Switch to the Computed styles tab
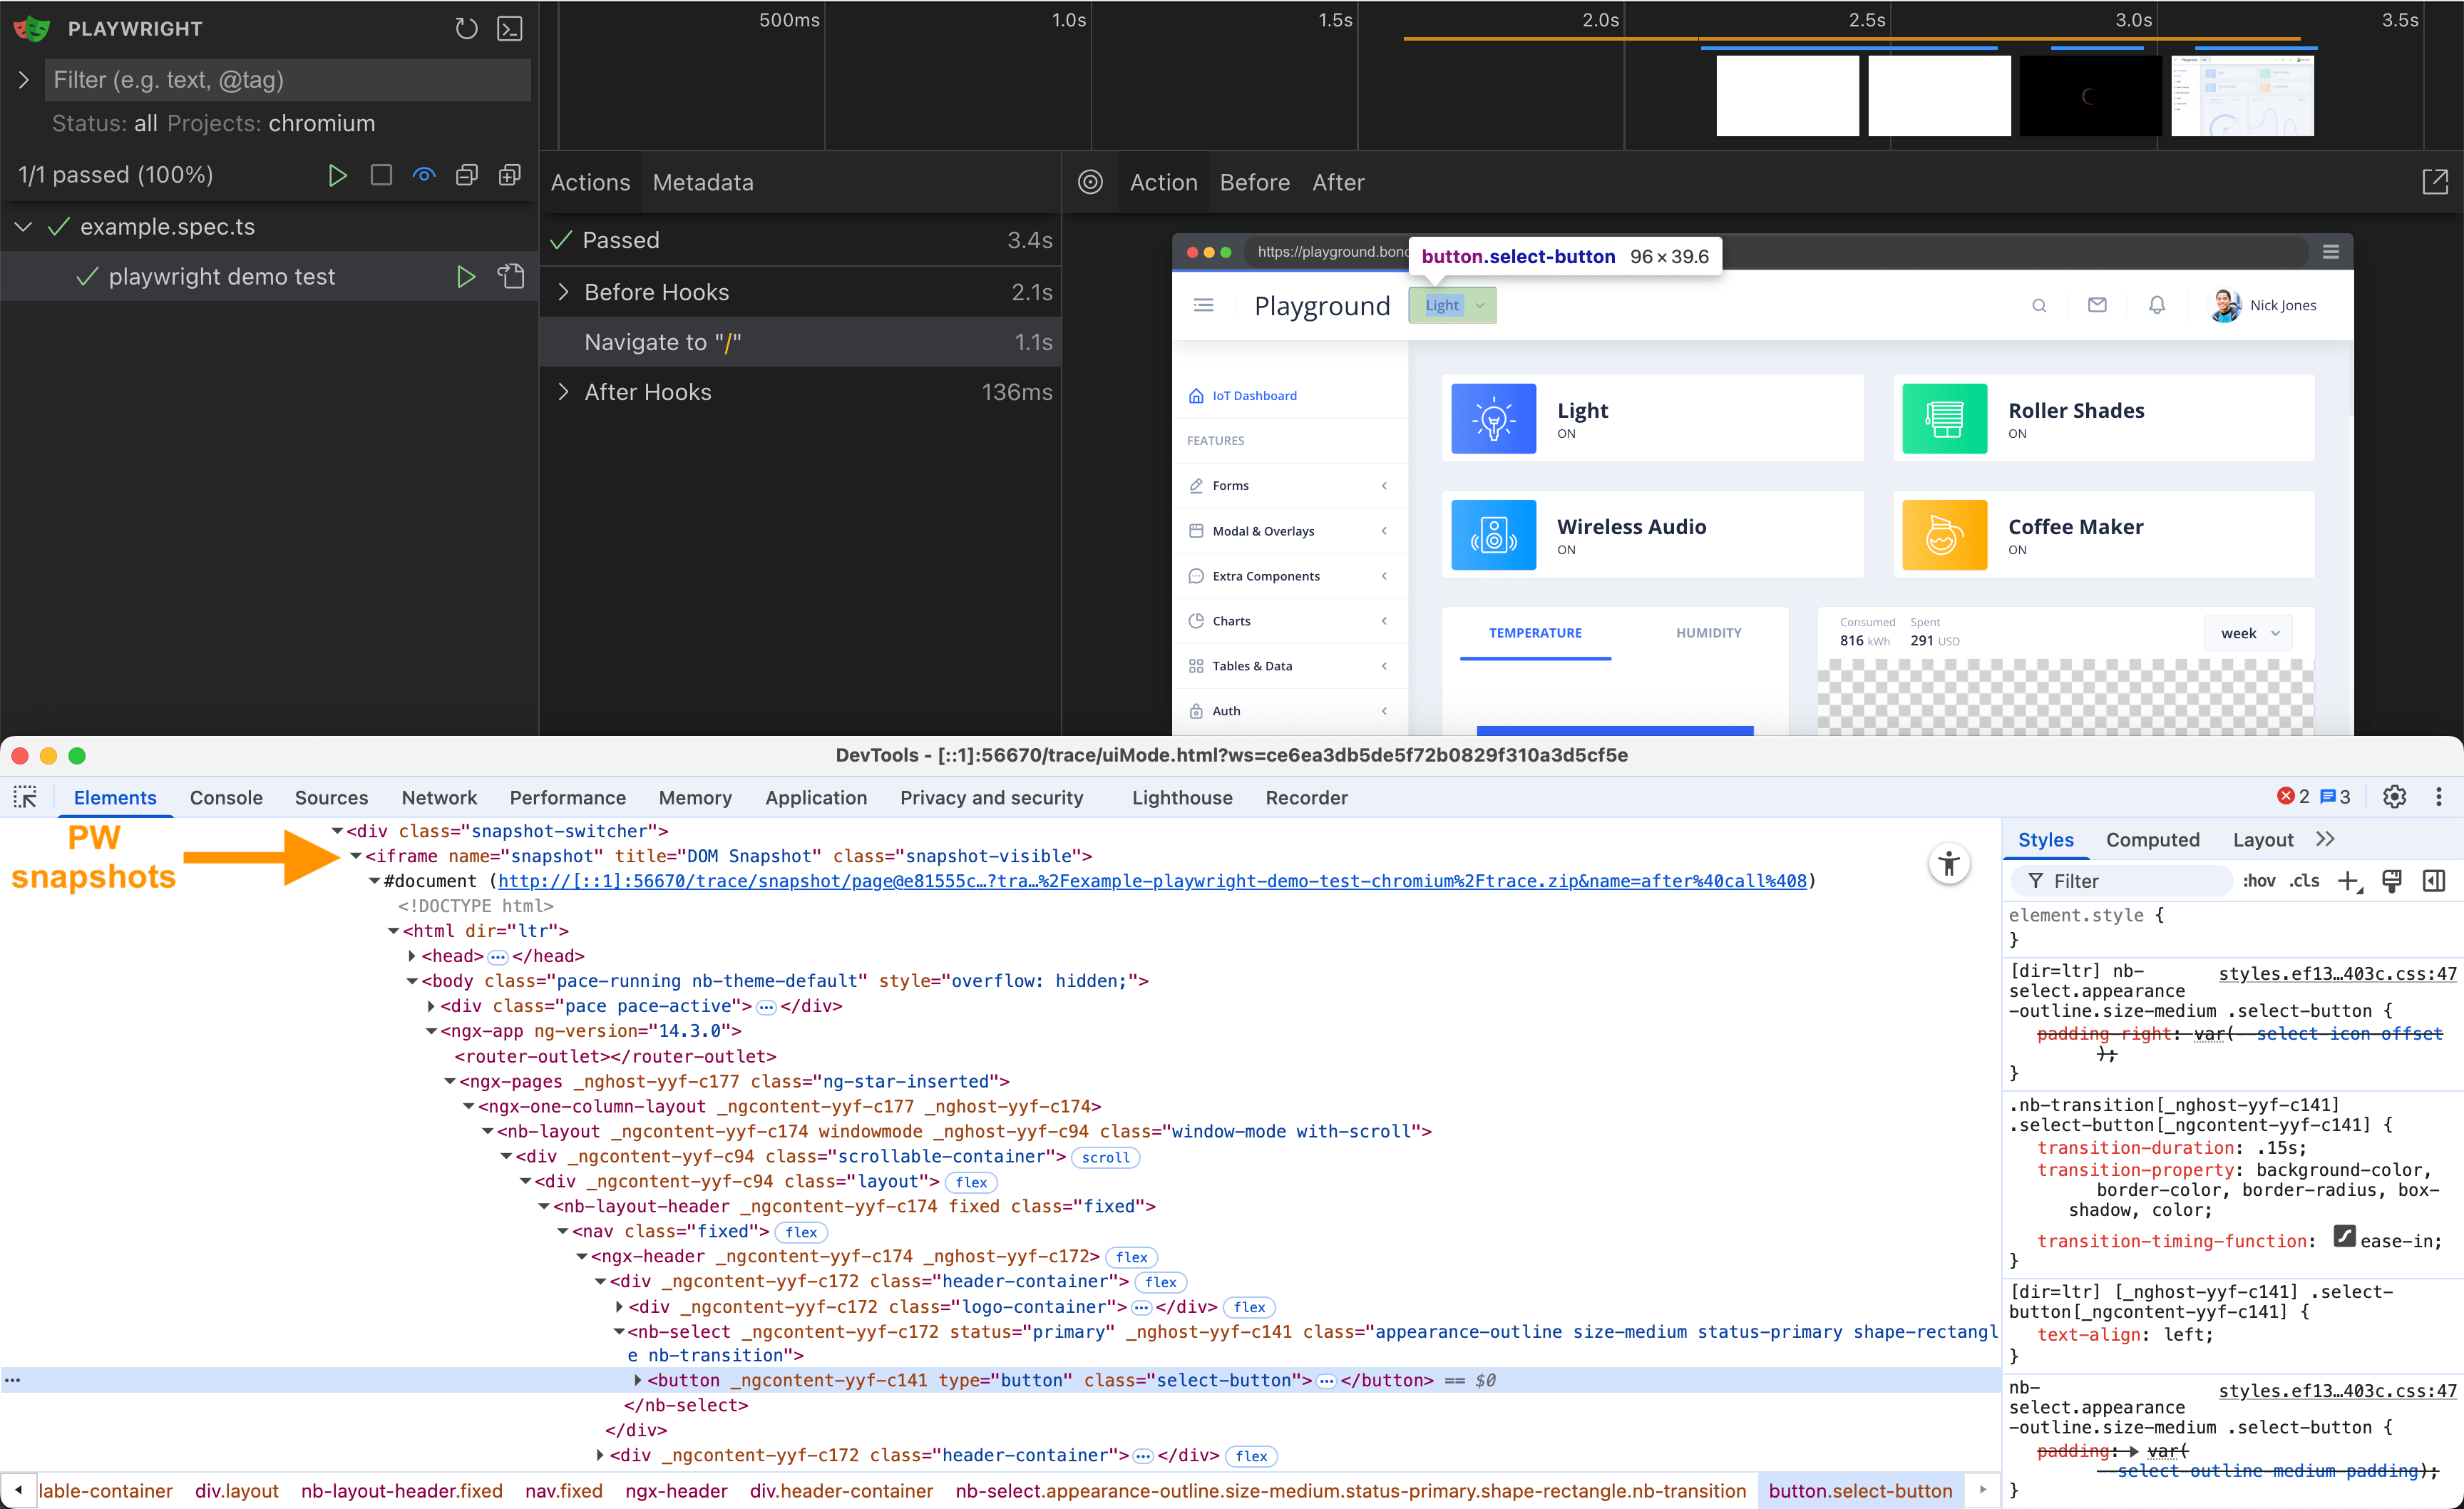 point(2152,840)
